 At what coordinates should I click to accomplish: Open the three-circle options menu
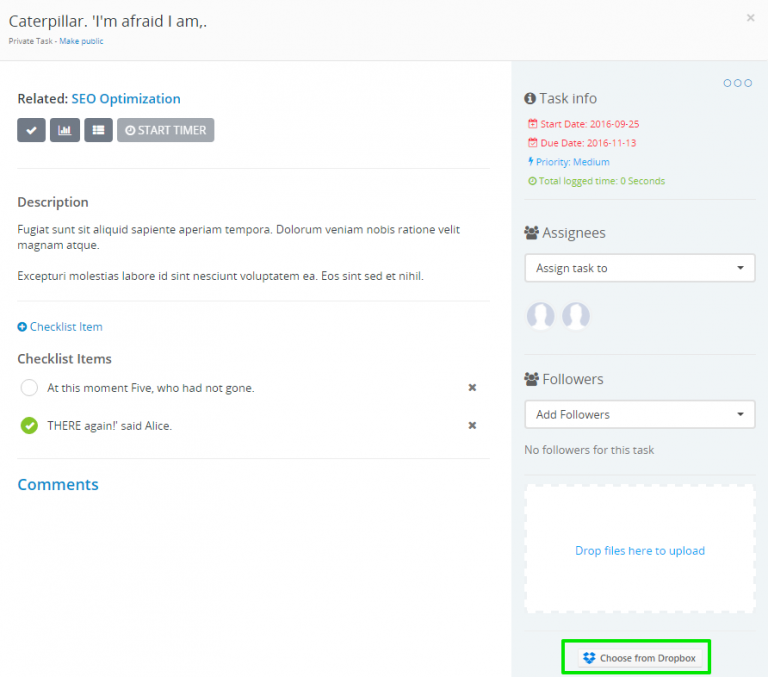(x=737, y=83)
